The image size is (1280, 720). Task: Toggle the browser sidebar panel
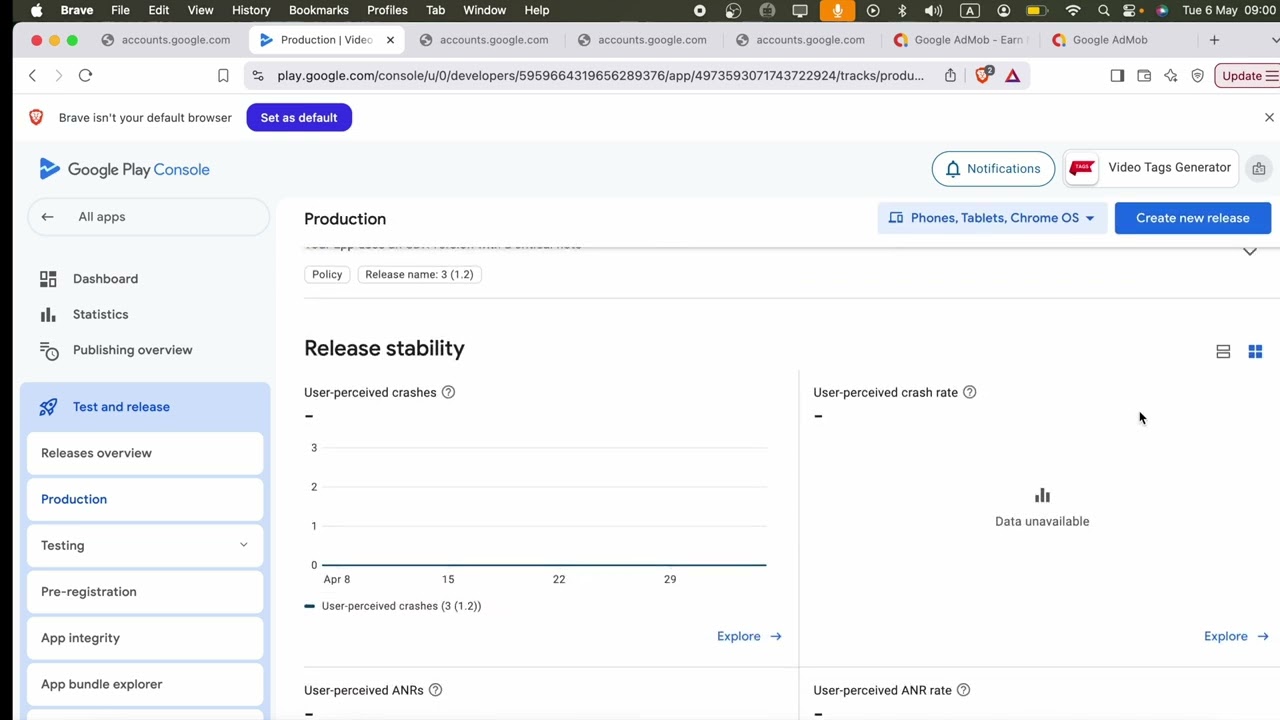click(1117, 75)
